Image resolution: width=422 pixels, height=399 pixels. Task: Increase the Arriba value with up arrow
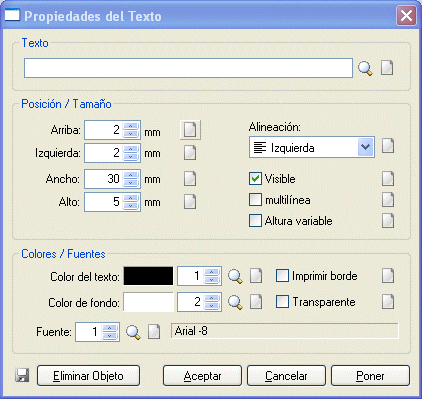(131, 126)
